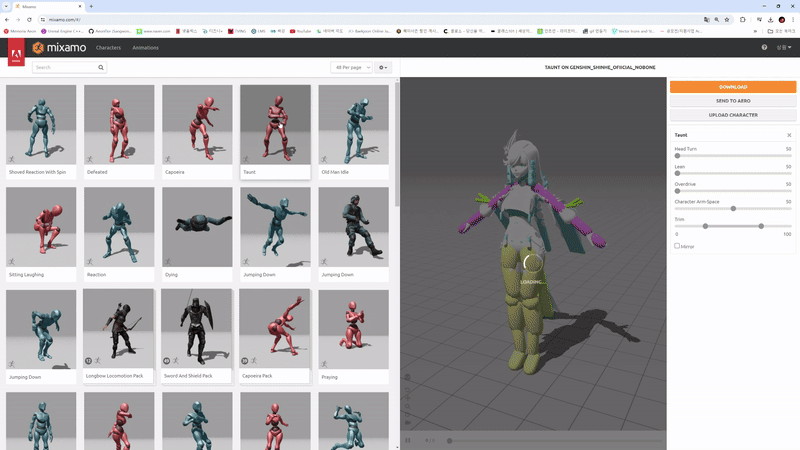Open browser translate icon in address bar
This screenshot has height=450, width=800.
pyautogui.click(x=707, y=19)
